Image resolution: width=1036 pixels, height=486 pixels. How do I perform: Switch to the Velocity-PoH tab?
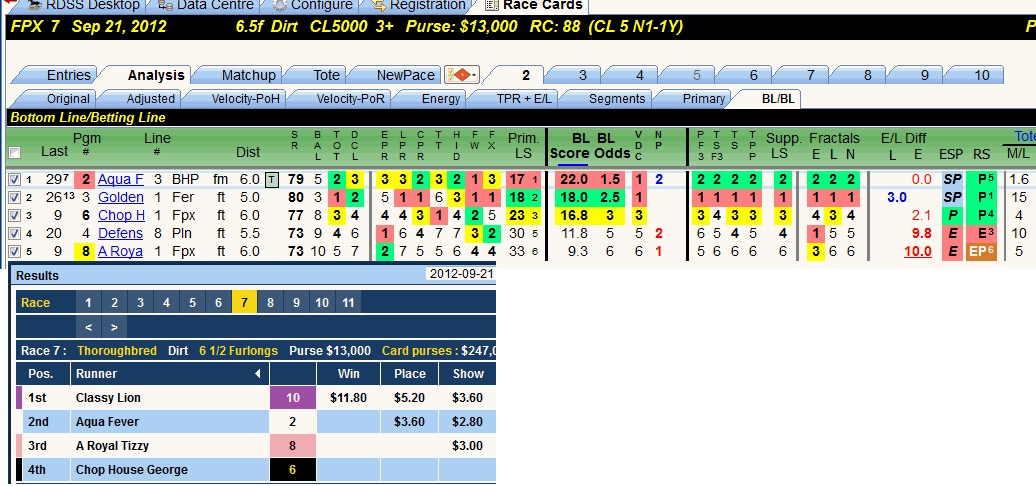click(x=245, y=99)
